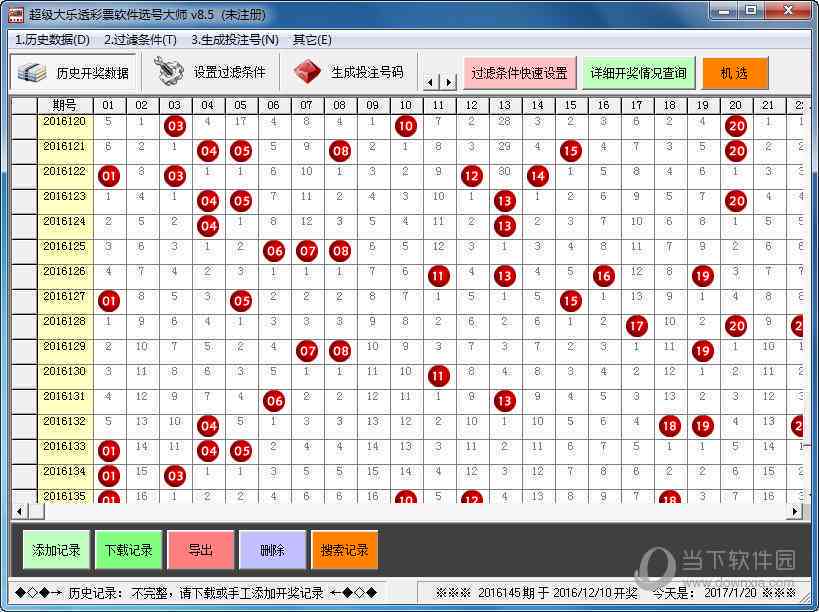819x612 pixels.
Task: Switch to the 设置过滤条件 tab
Action: (x=210, y=73)
